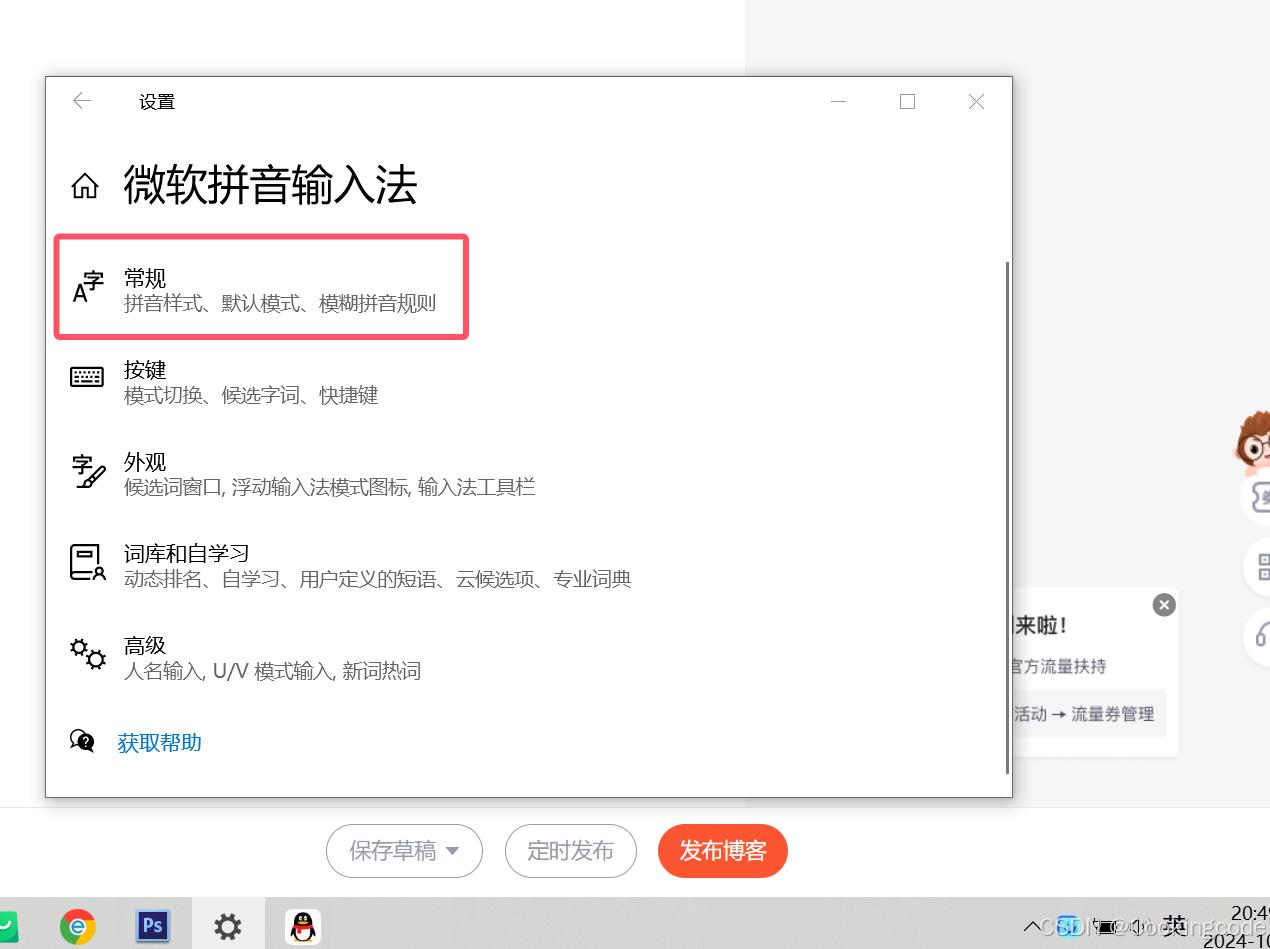Click the 获取帮助 help link
Image resolution: width=1270 pixels, height=949 pixels.
coord(160,742)
